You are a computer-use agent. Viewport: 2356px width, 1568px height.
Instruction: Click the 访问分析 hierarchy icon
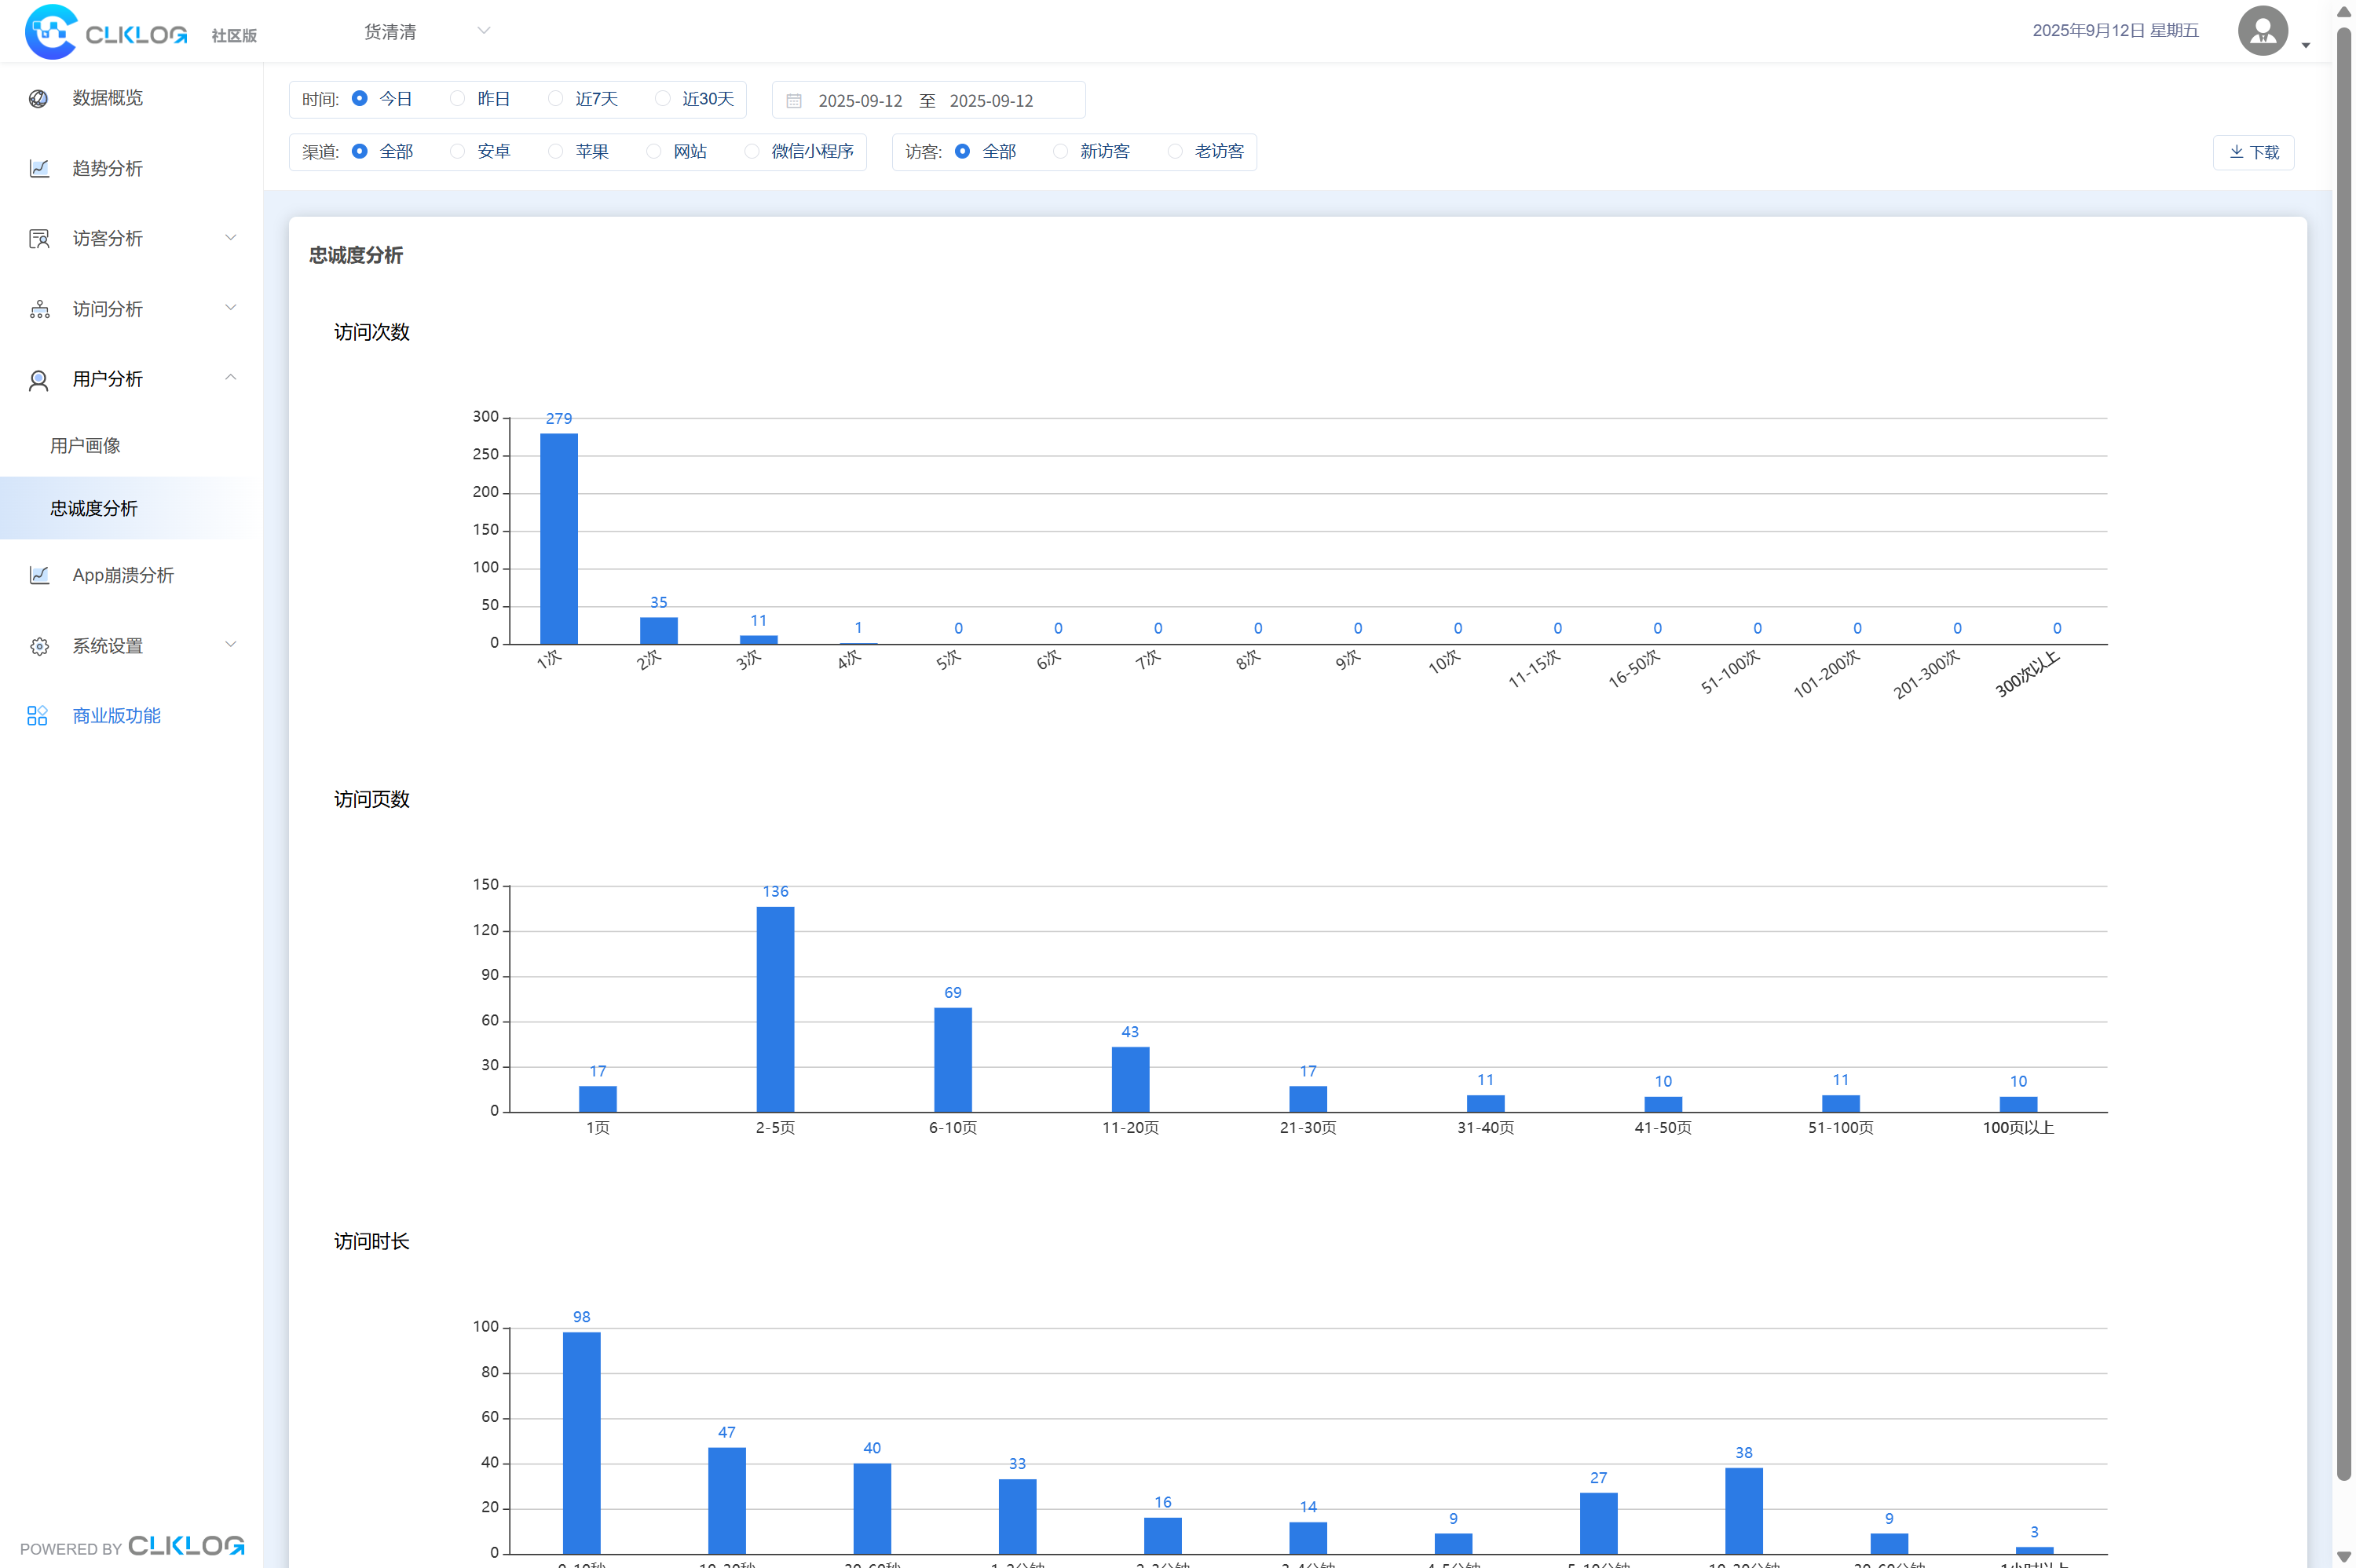[x=38, y=309]
